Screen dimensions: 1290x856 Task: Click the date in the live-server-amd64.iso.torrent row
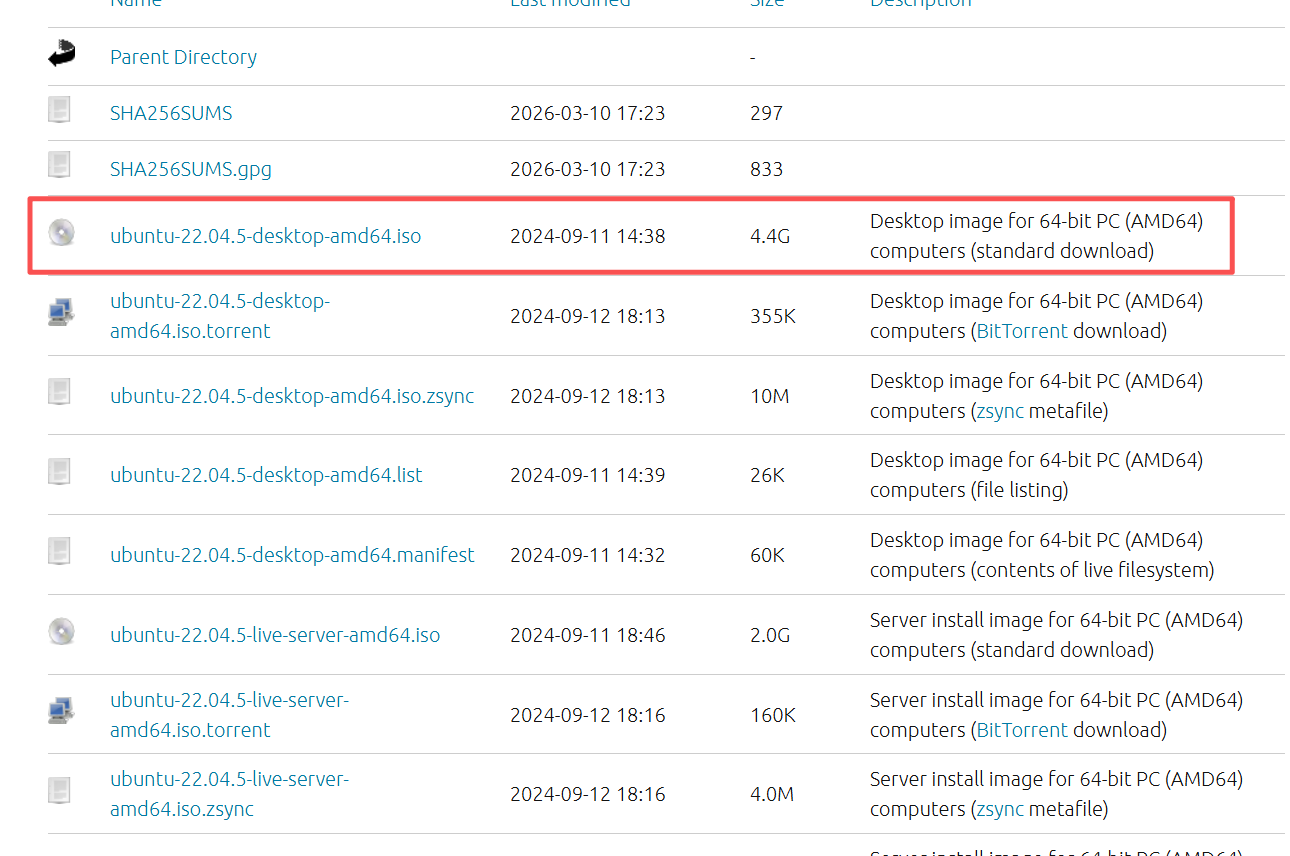coord(587,715)
